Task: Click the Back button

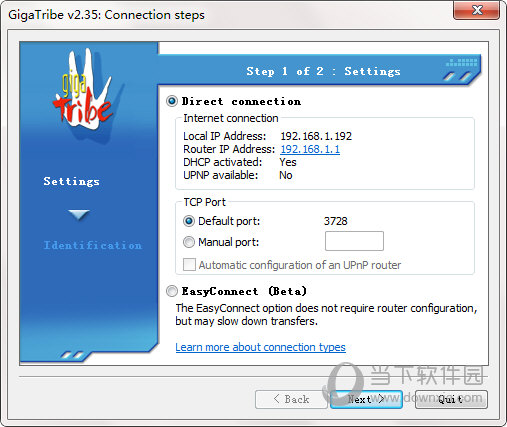Action: click(291, 399)
